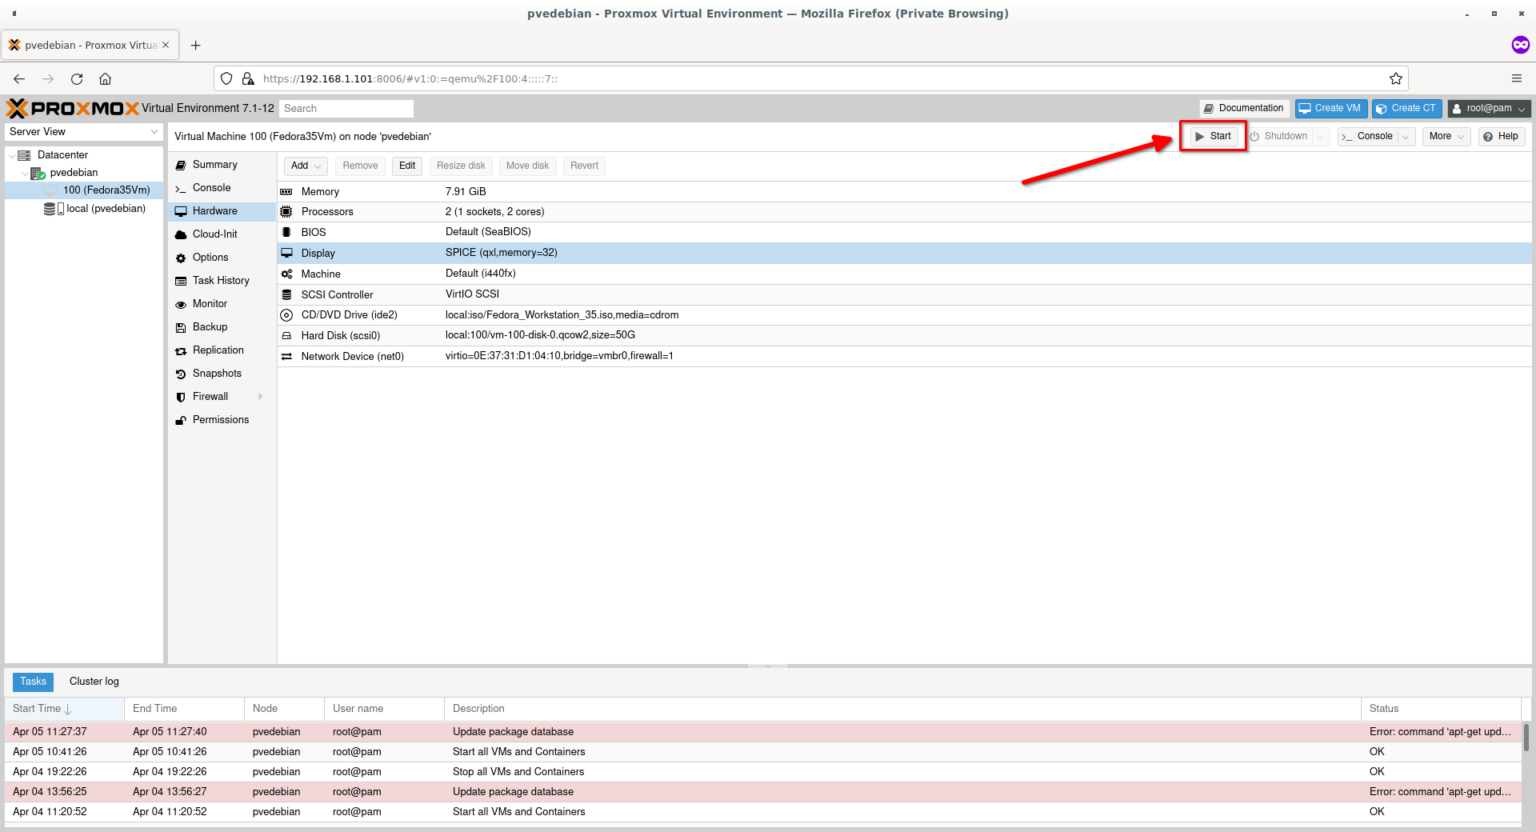Viewport: 1536px width, 832px height.
Task: Start the Fedora35Vm virtual machine
Action: pos(1212,136)
